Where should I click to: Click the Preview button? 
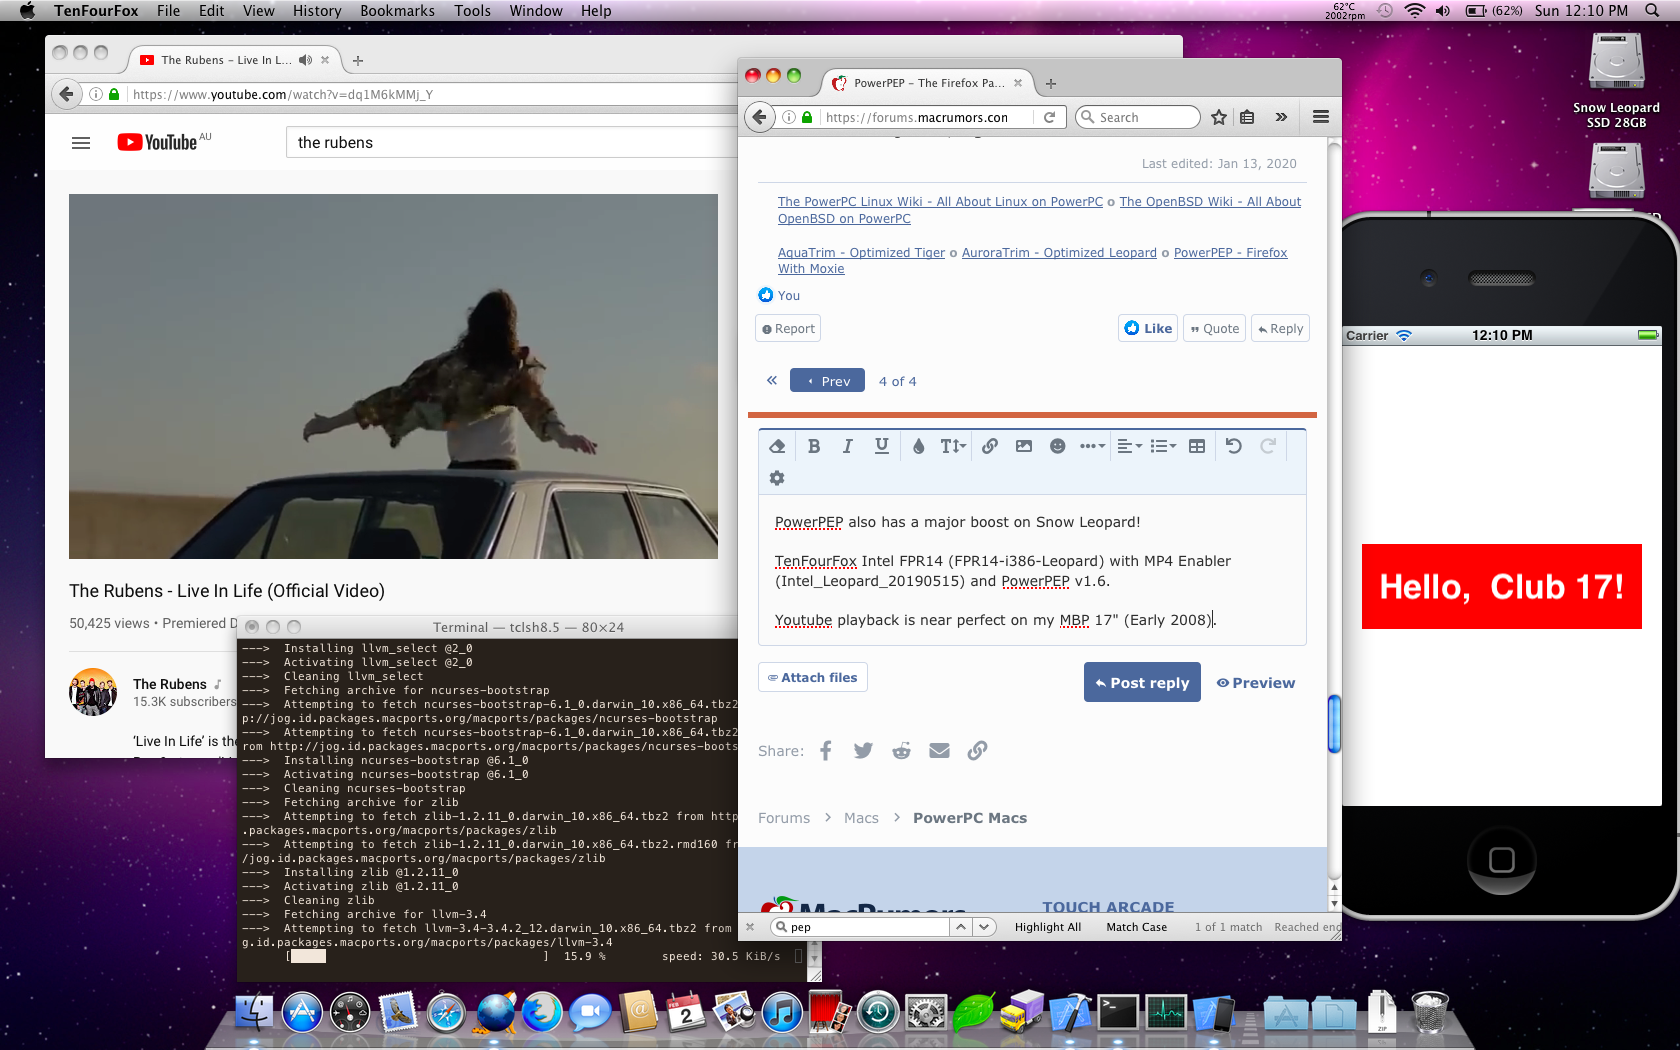pyautogui.click(x=1256, y=683)
